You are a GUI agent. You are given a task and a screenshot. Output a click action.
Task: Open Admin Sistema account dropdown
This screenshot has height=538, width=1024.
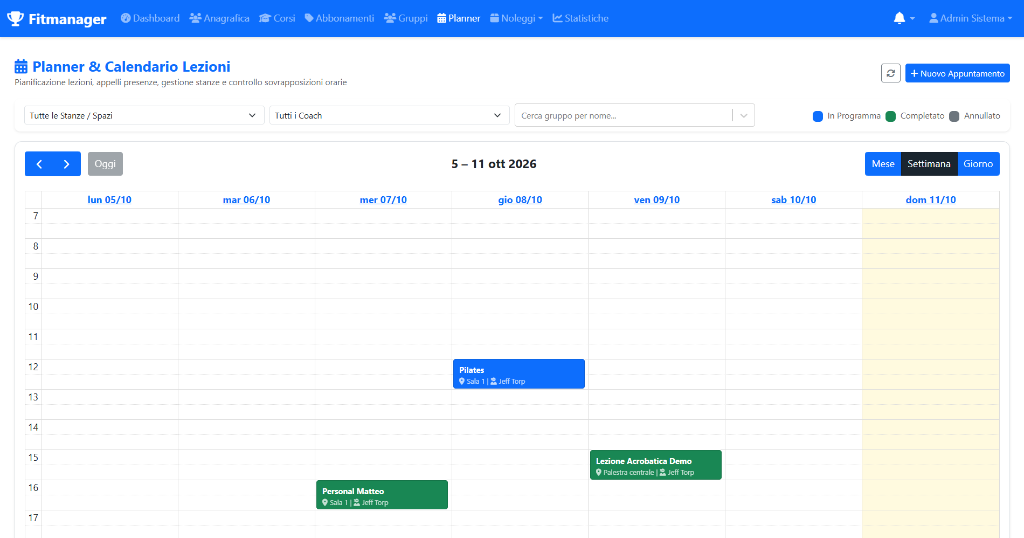(970, 18)
